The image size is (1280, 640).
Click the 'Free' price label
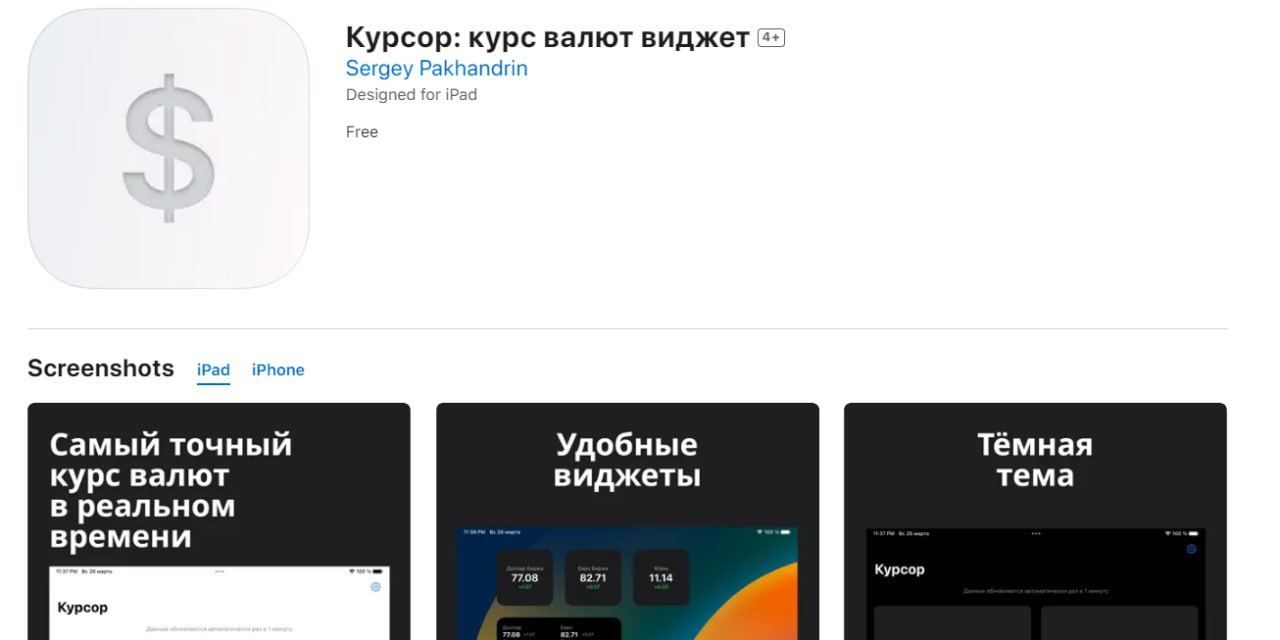362,132
